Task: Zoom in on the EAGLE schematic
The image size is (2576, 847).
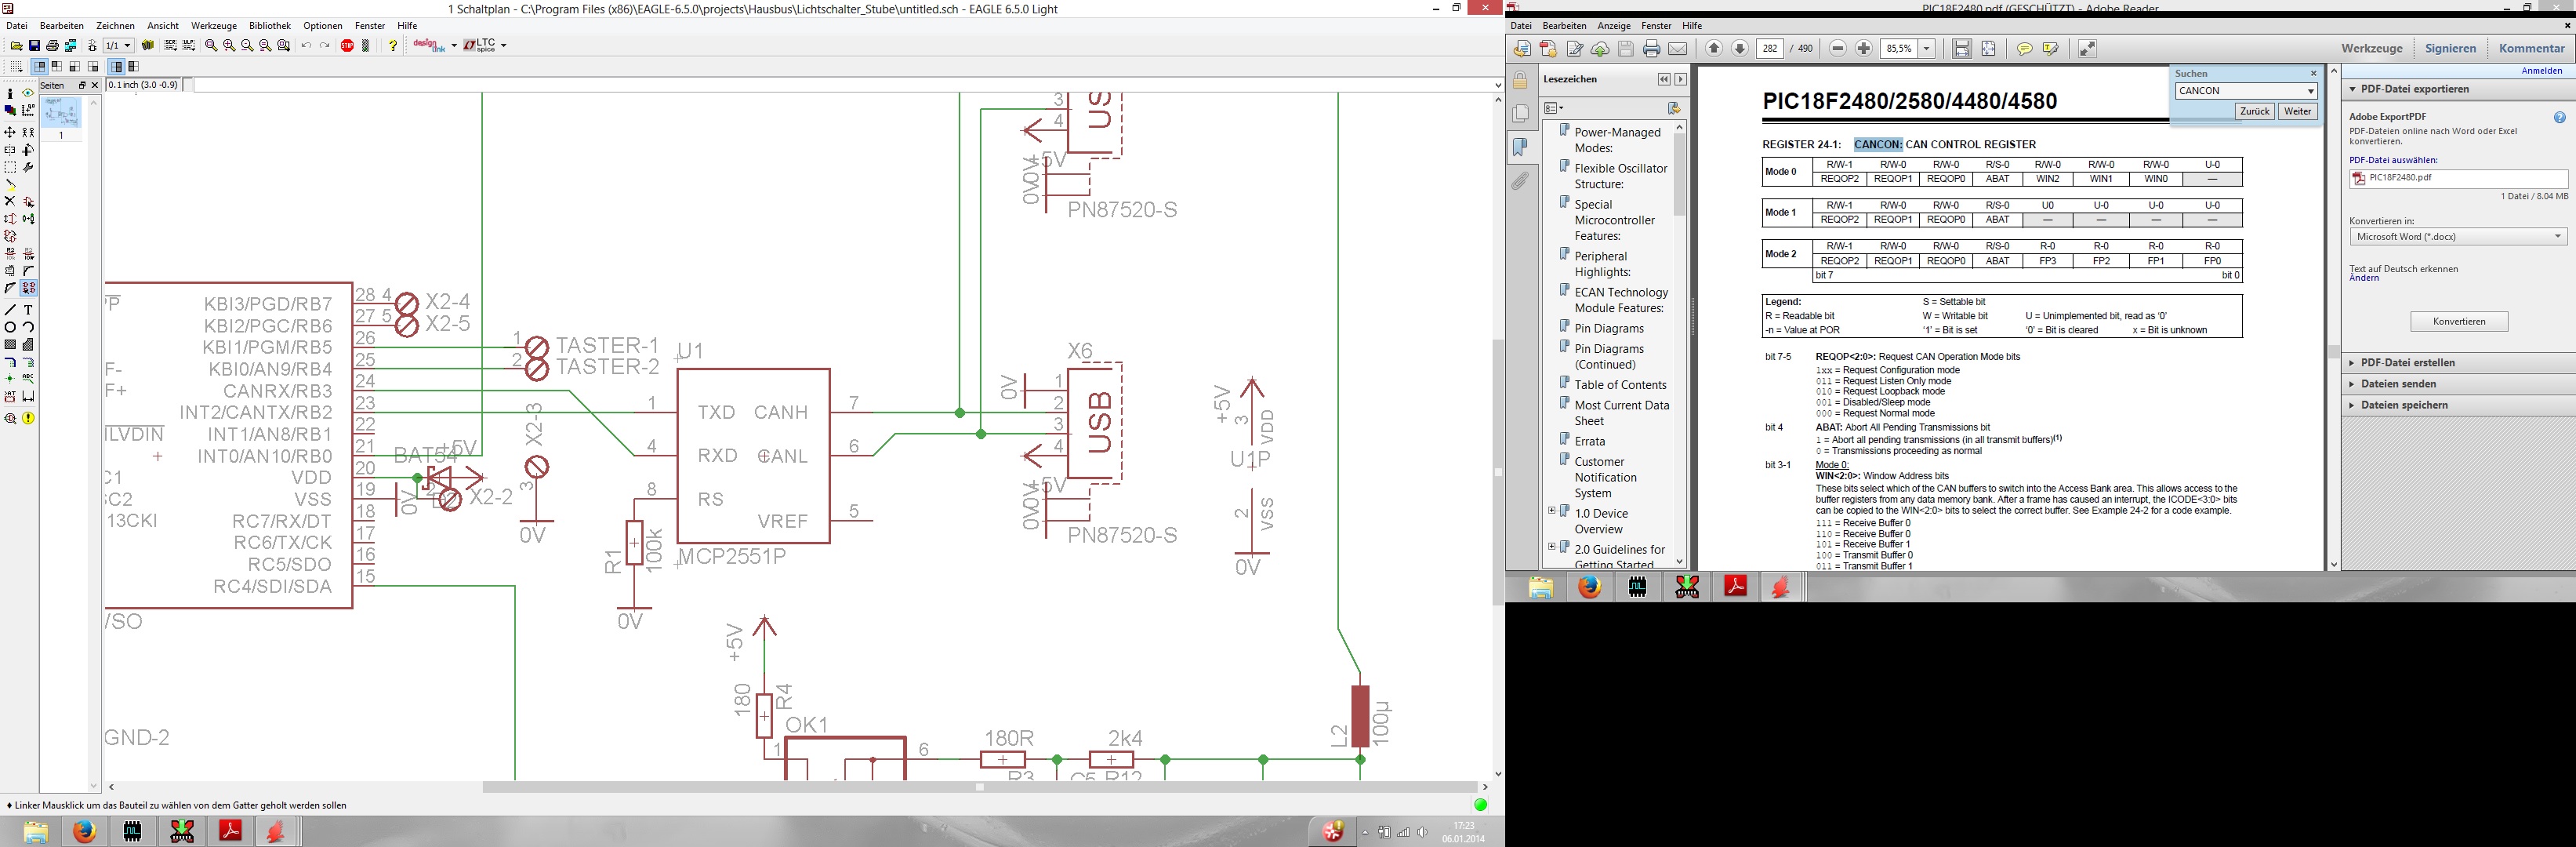Action: (229, 45)
